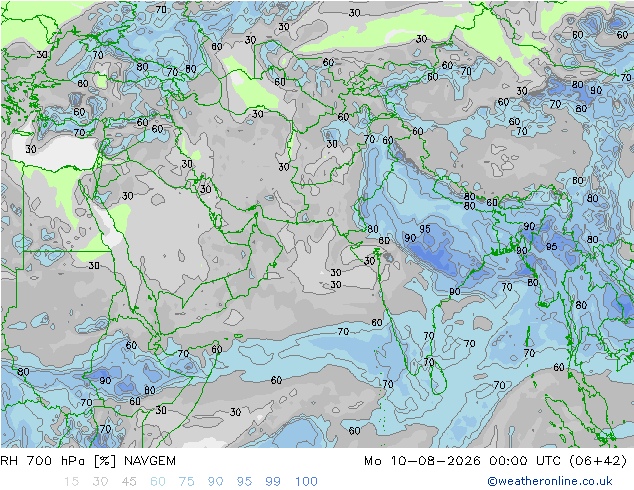Click the 'RH 700 hPa [%] NAVGEM' title
Viewport: 634px width, 490px height.
click(88, 461)
